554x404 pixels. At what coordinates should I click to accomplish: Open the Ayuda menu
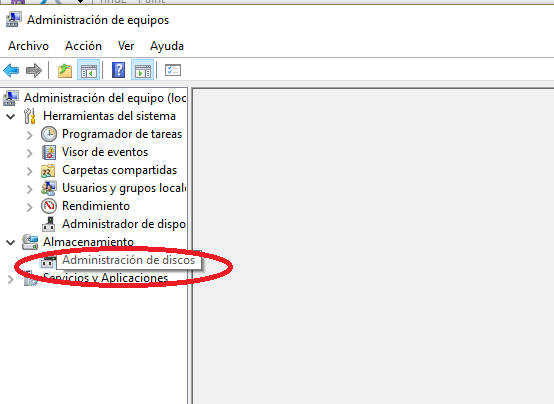167,46
